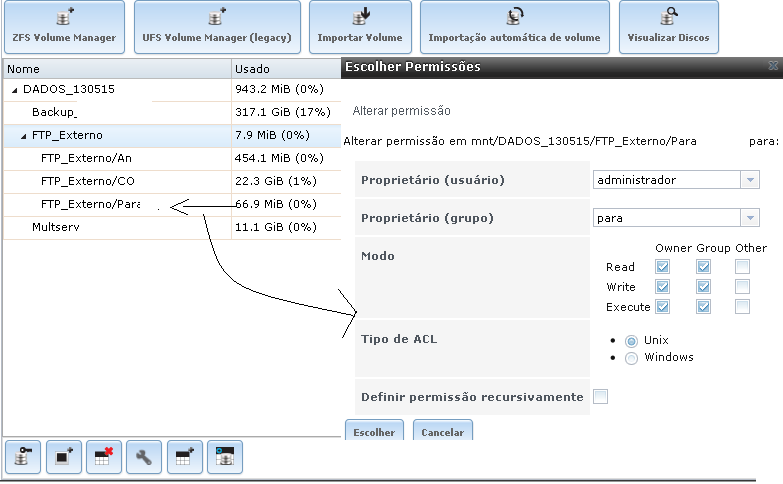Click destroy dataset red X icon
The width and height of the screenshot is (783, 484).
(x=104, y=457)
